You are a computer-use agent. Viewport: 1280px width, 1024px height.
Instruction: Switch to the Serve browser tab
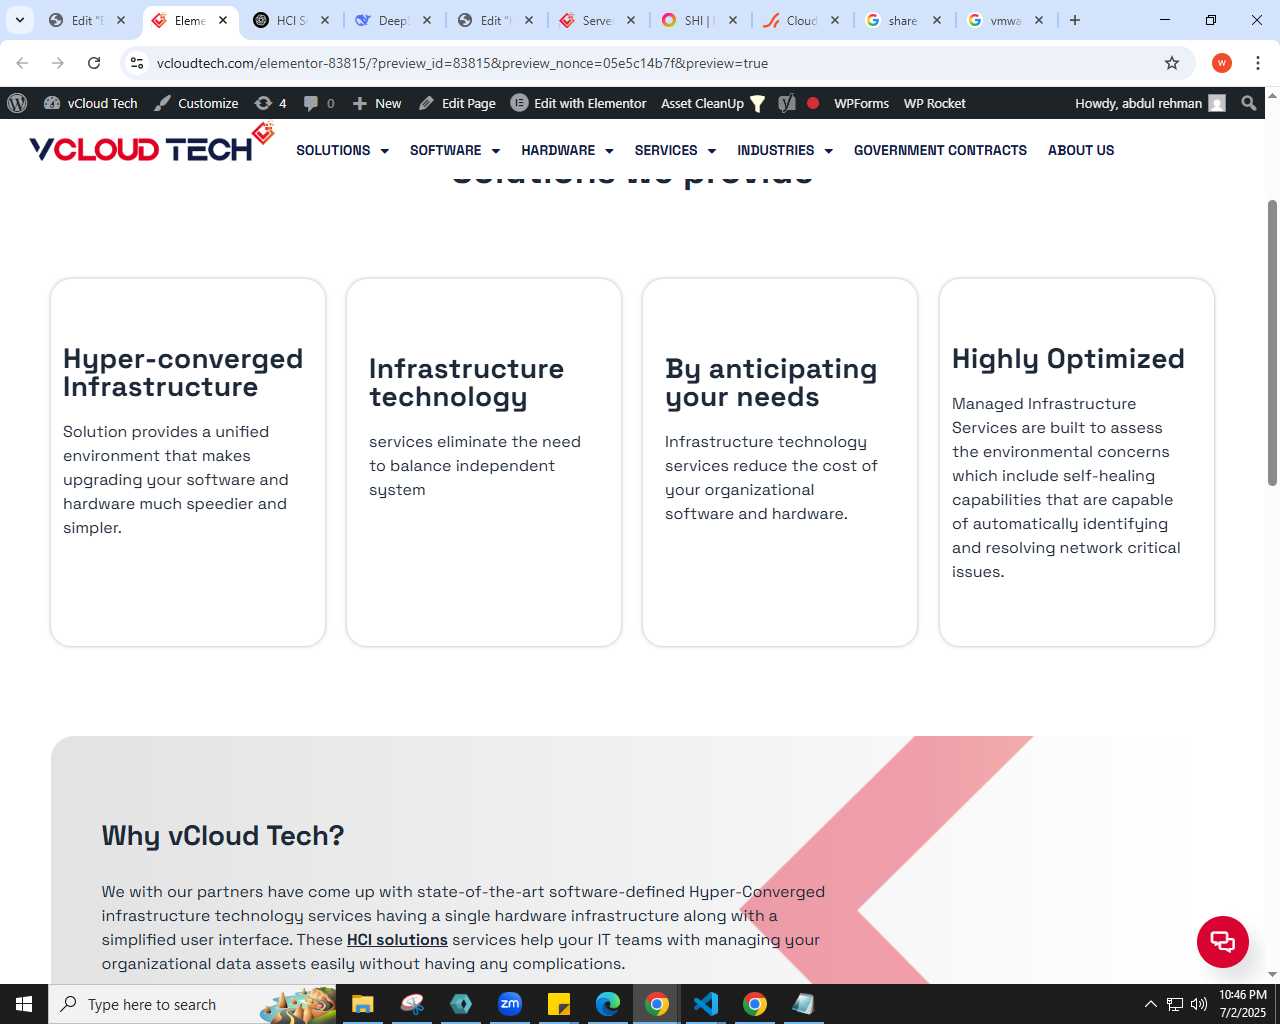pyautogui.click(x=597, y=20)
